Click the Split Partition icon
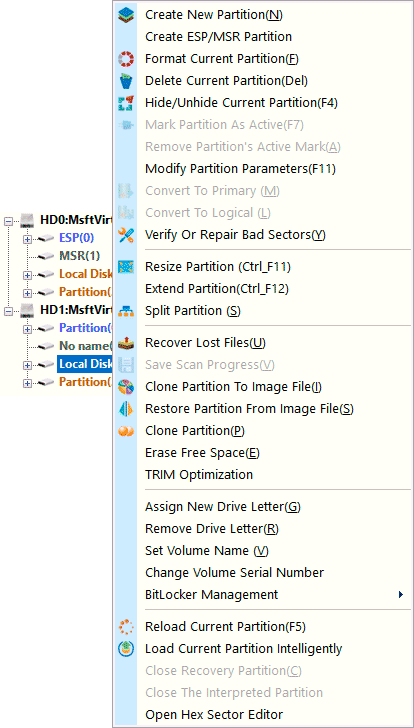Viewport: 414px width, 728px height. point(126,311)
